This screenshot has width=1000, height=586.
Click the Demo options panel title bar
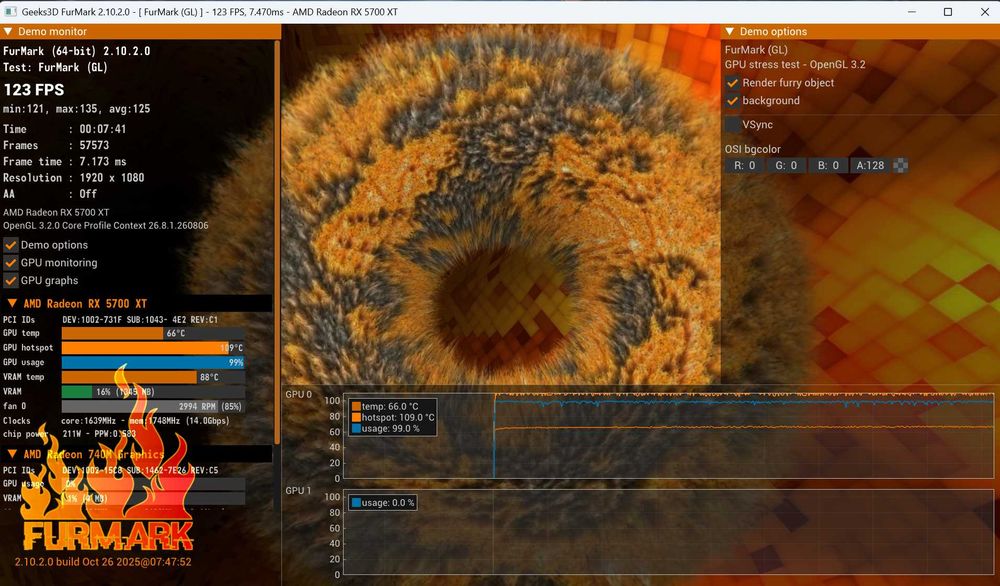[860, 31]
